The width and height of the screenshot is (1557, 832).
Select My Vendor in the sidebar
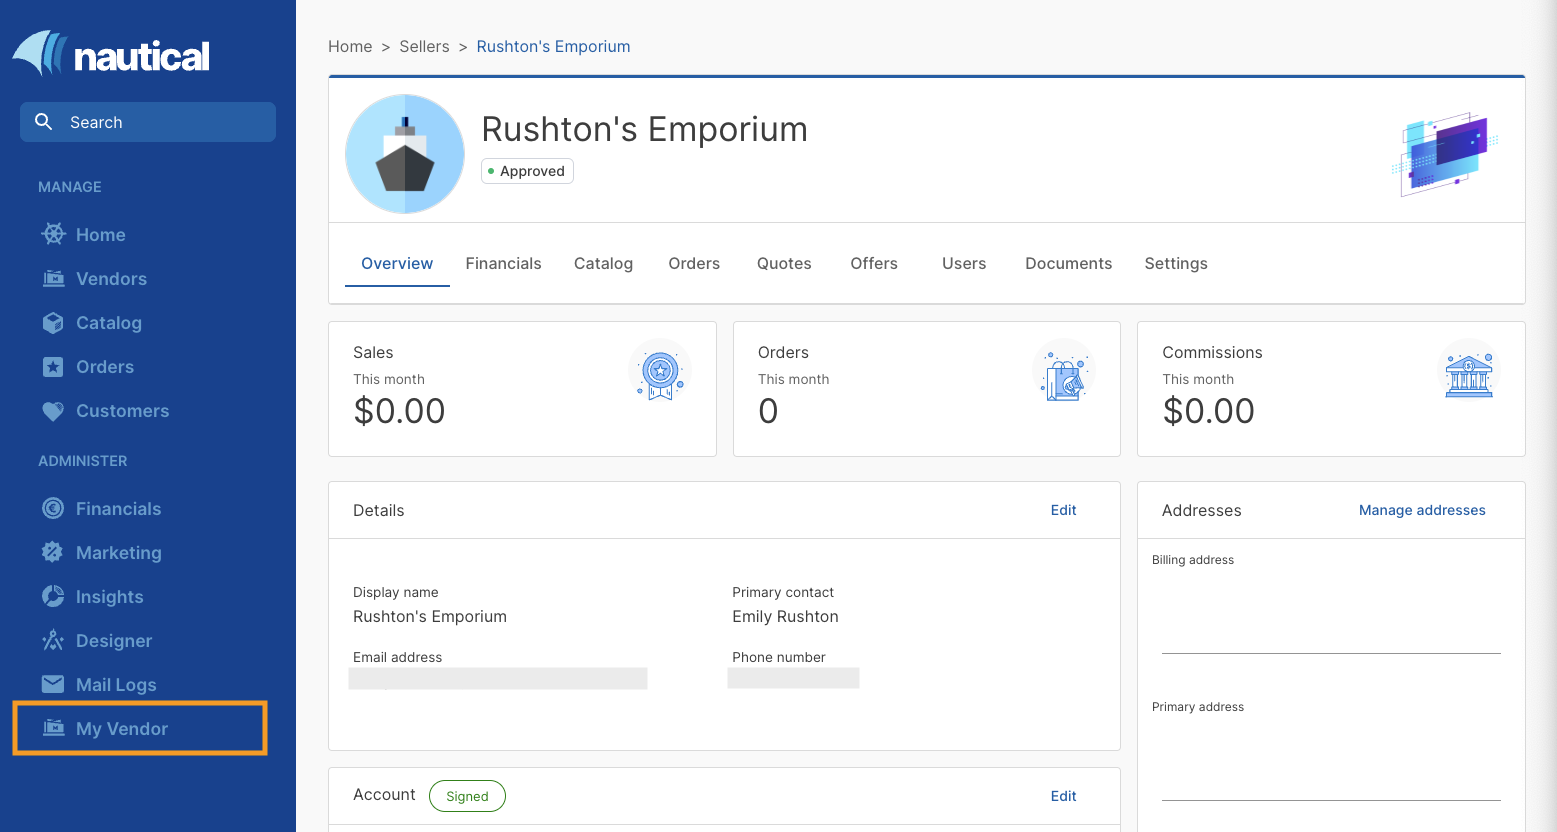(x=121, y=729)
